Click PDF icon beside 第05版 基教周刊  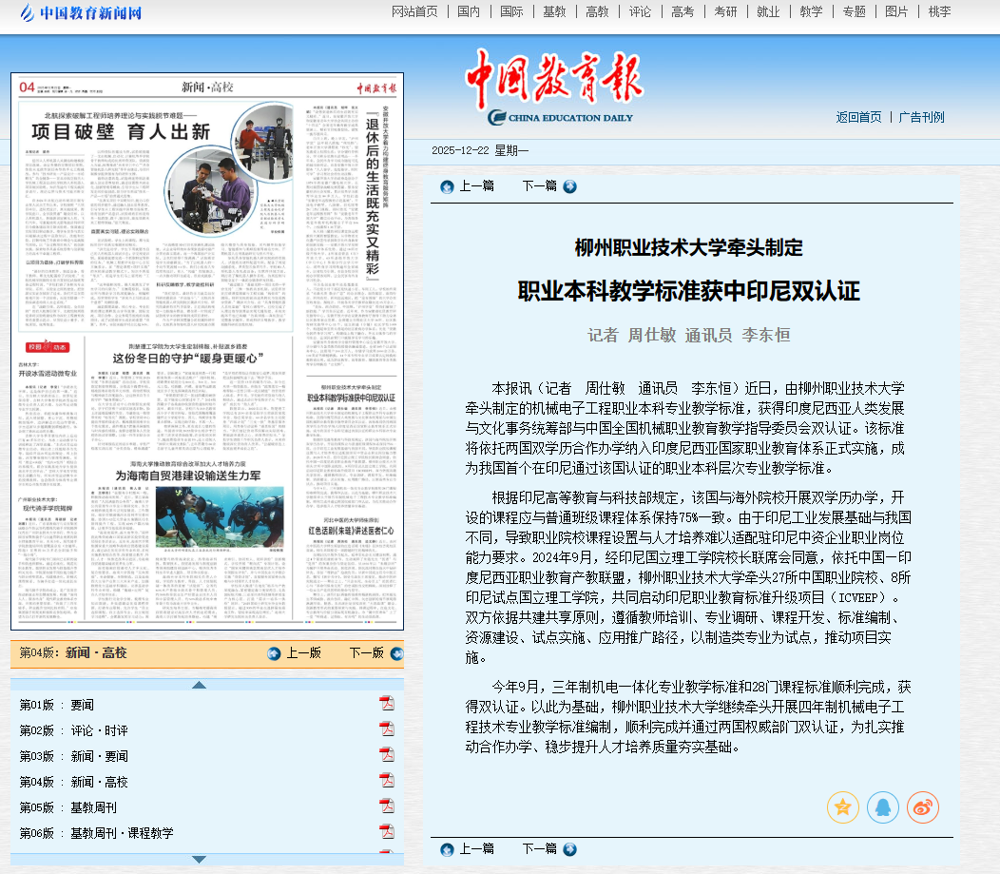[x=386, y=806]
